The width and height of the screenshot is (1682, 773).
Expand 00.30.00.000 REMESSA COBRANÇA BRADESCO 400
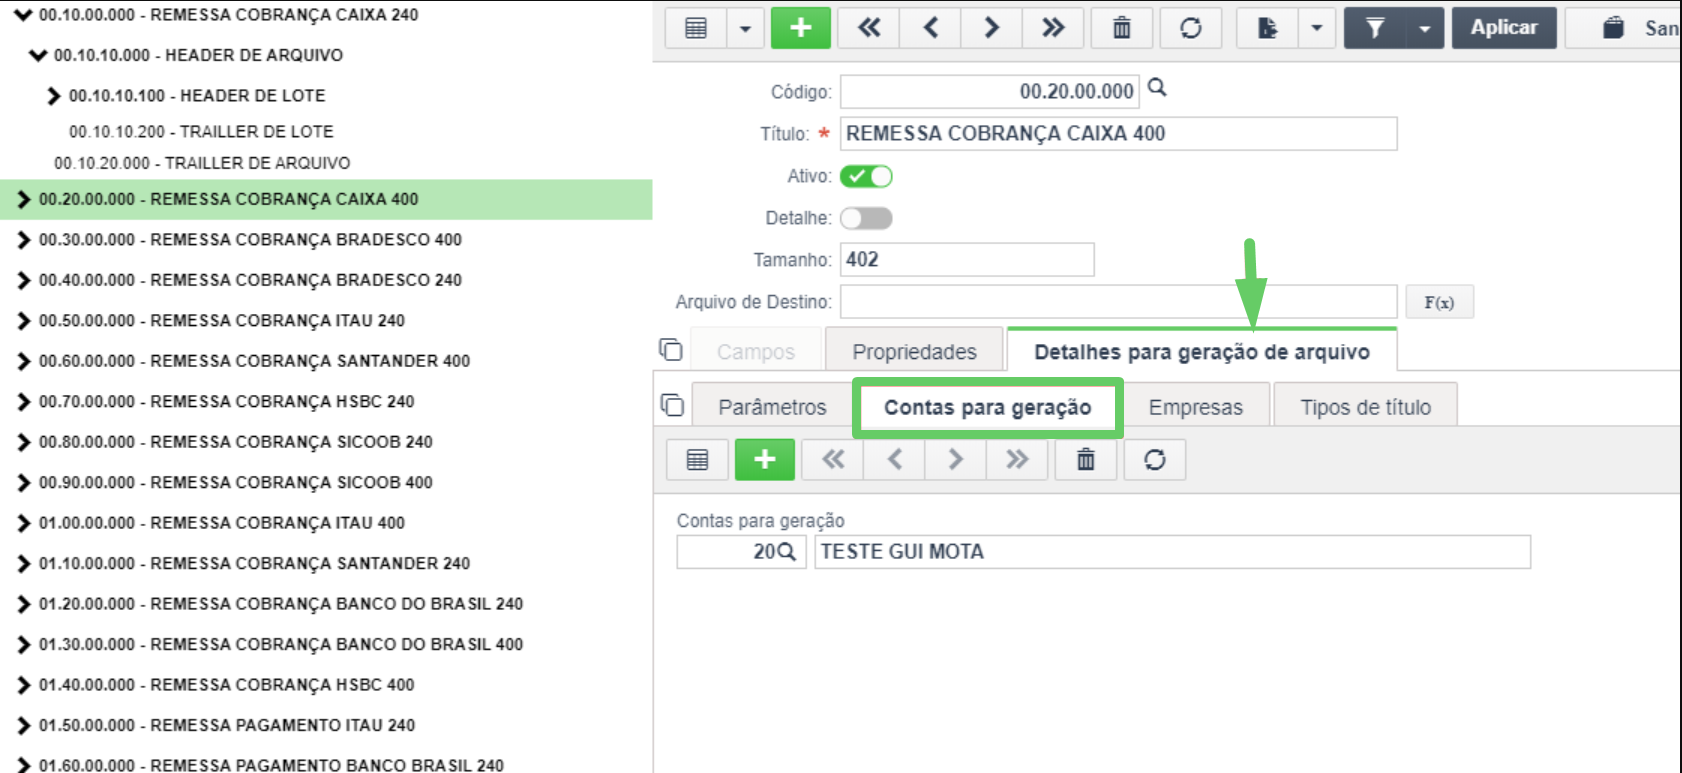24,240
